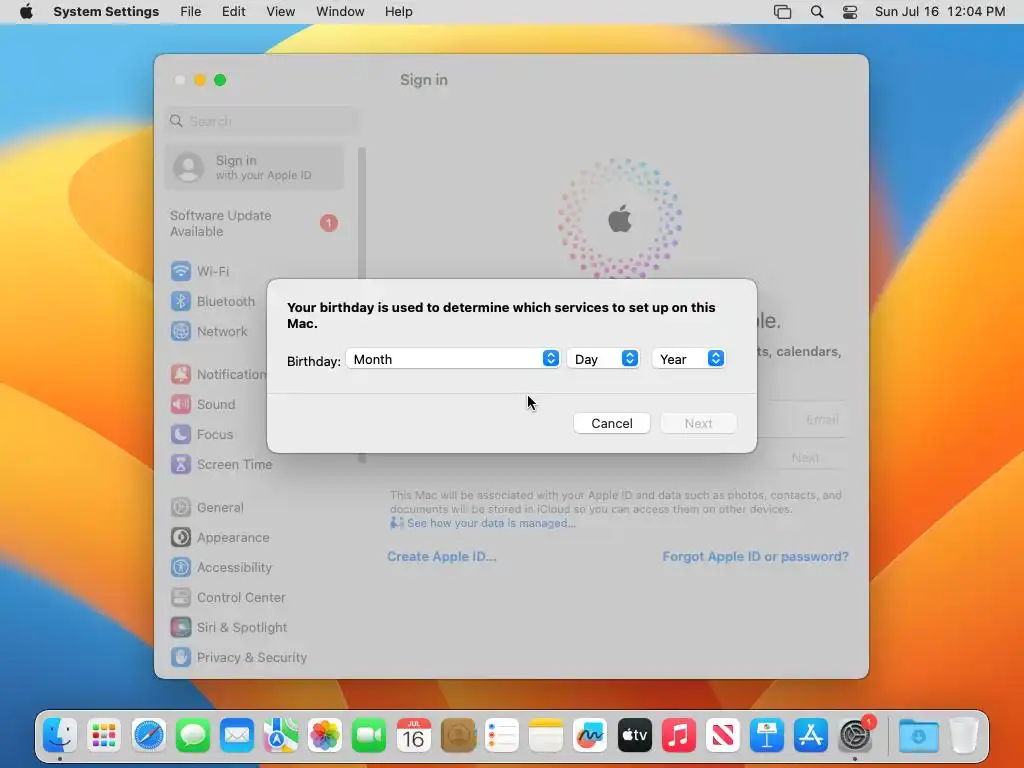Viewport: 1024px width, 768px height.
Task: Open Control Center from menu bar
Action: (850, 12)
